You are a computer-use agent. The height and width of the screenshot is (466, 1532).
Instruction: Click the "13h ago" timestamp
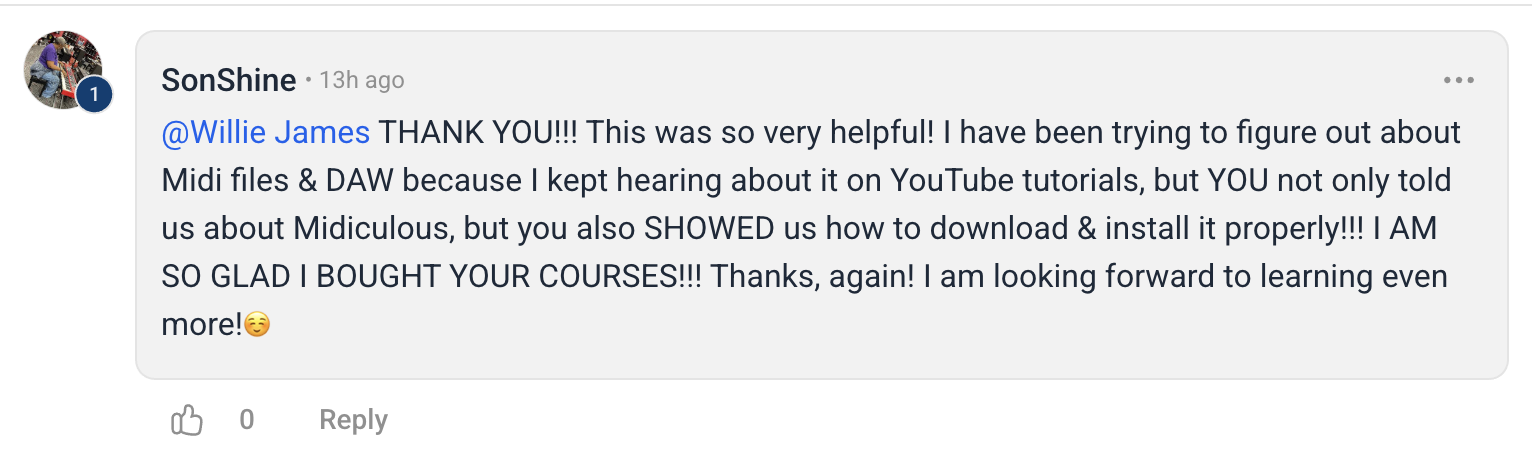[362, 81]
